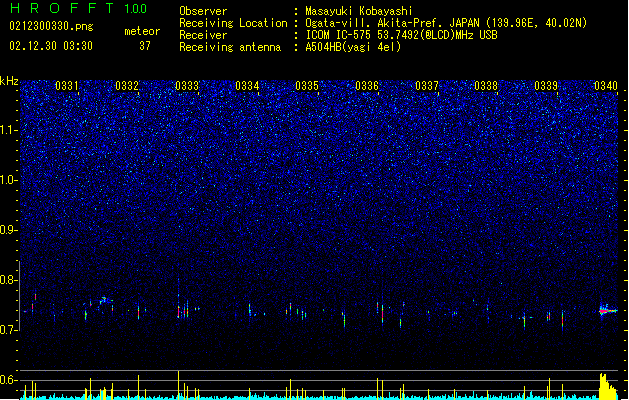Click the receiver value ICOM IC-575 53.7492 MHz USB
The height and width of the screenshot is (400, 629).
point(402,35)
